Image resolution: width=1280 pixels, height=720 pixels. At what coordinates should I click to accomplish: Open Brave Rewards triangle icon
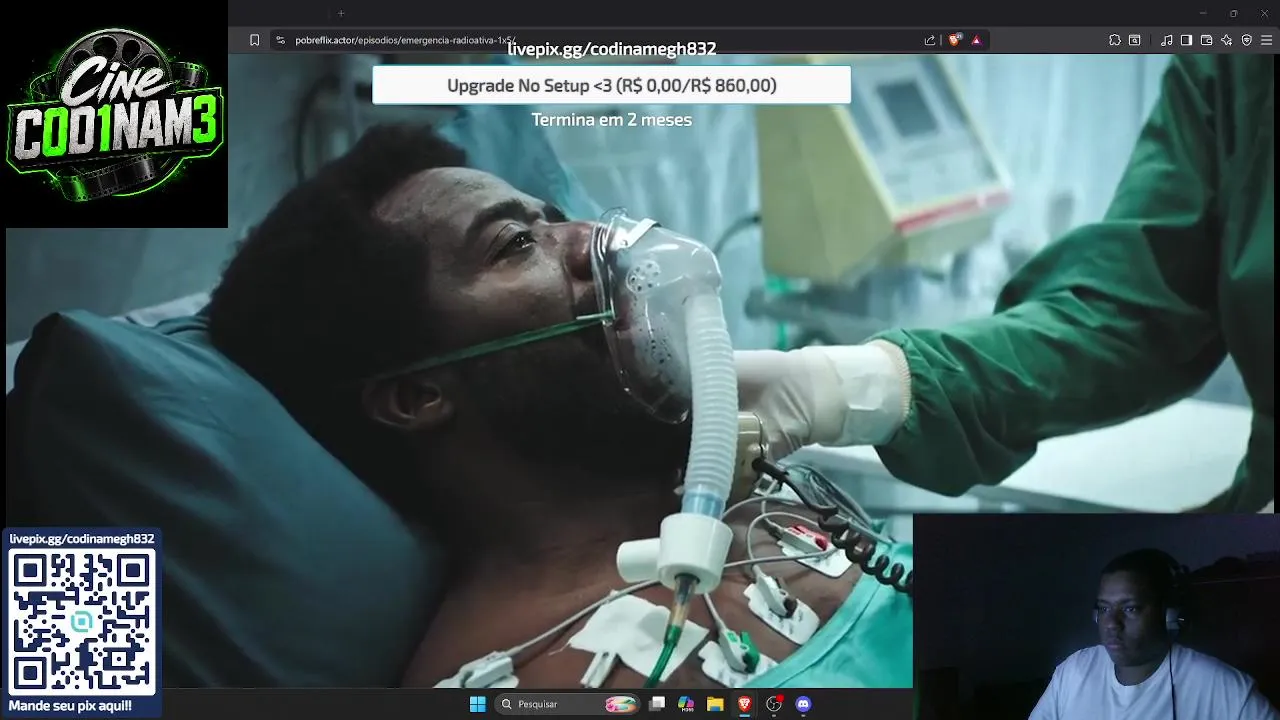pyautogui.click(x=976, y=40)
